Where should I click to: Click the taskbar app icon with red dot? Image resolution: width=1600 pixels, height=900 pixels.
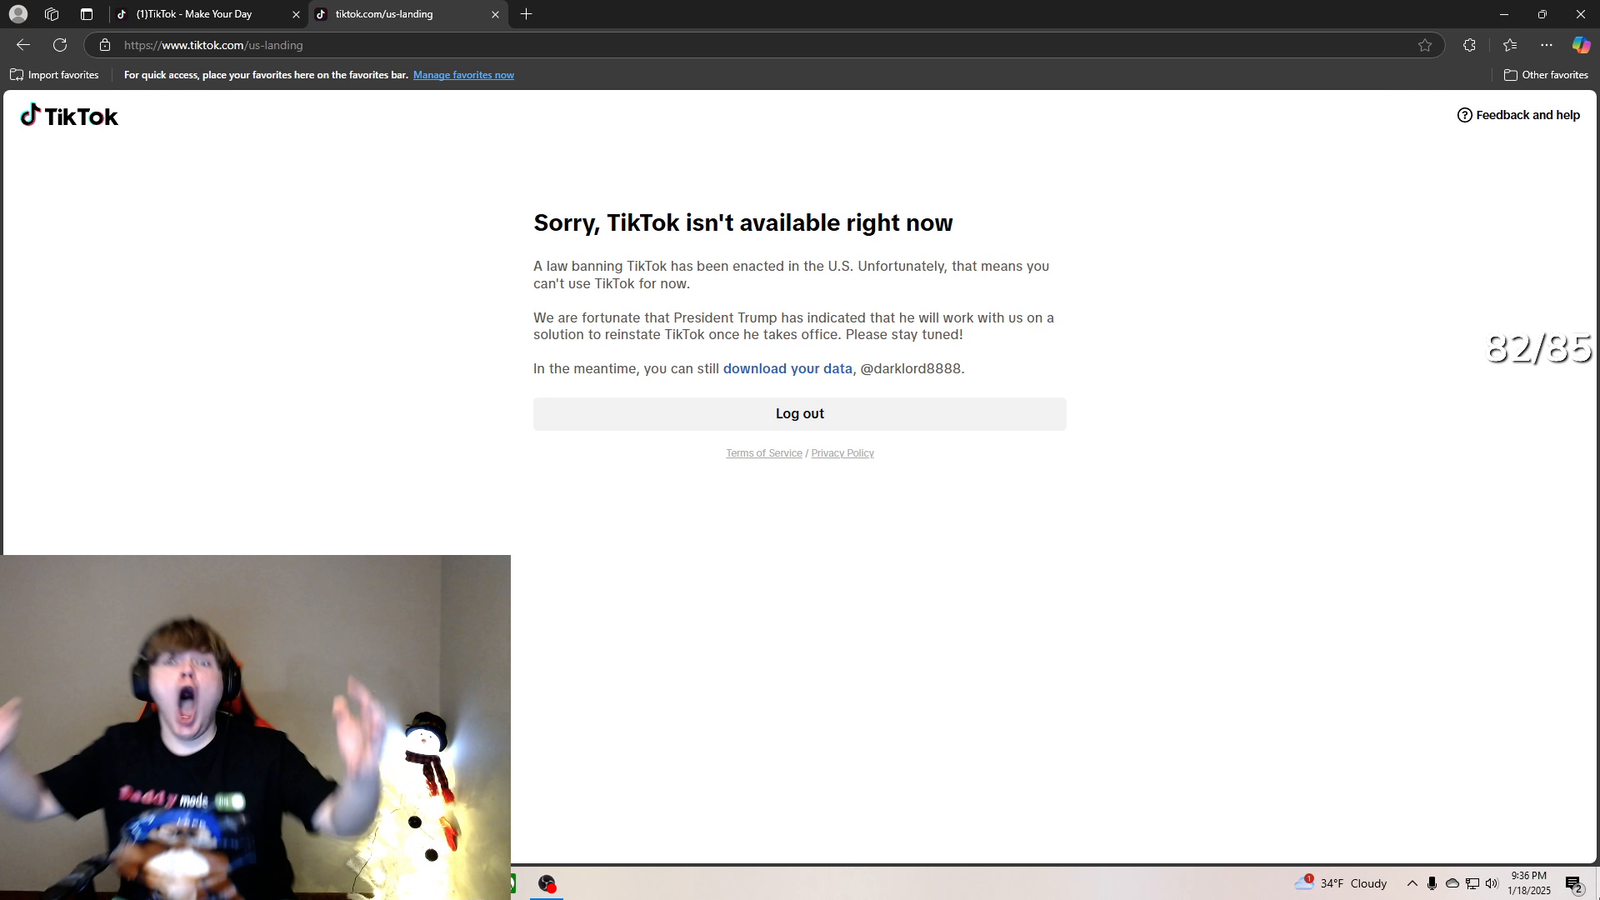547,883
